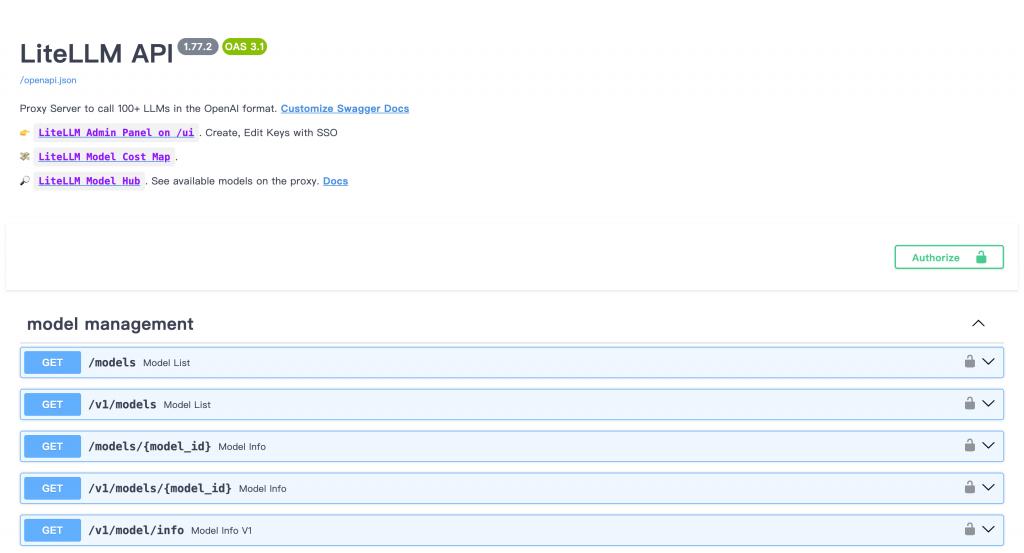Click the Authorize button
Image resolution: width=1024 pixels, height=553 pixels.
tap(949, 257)
